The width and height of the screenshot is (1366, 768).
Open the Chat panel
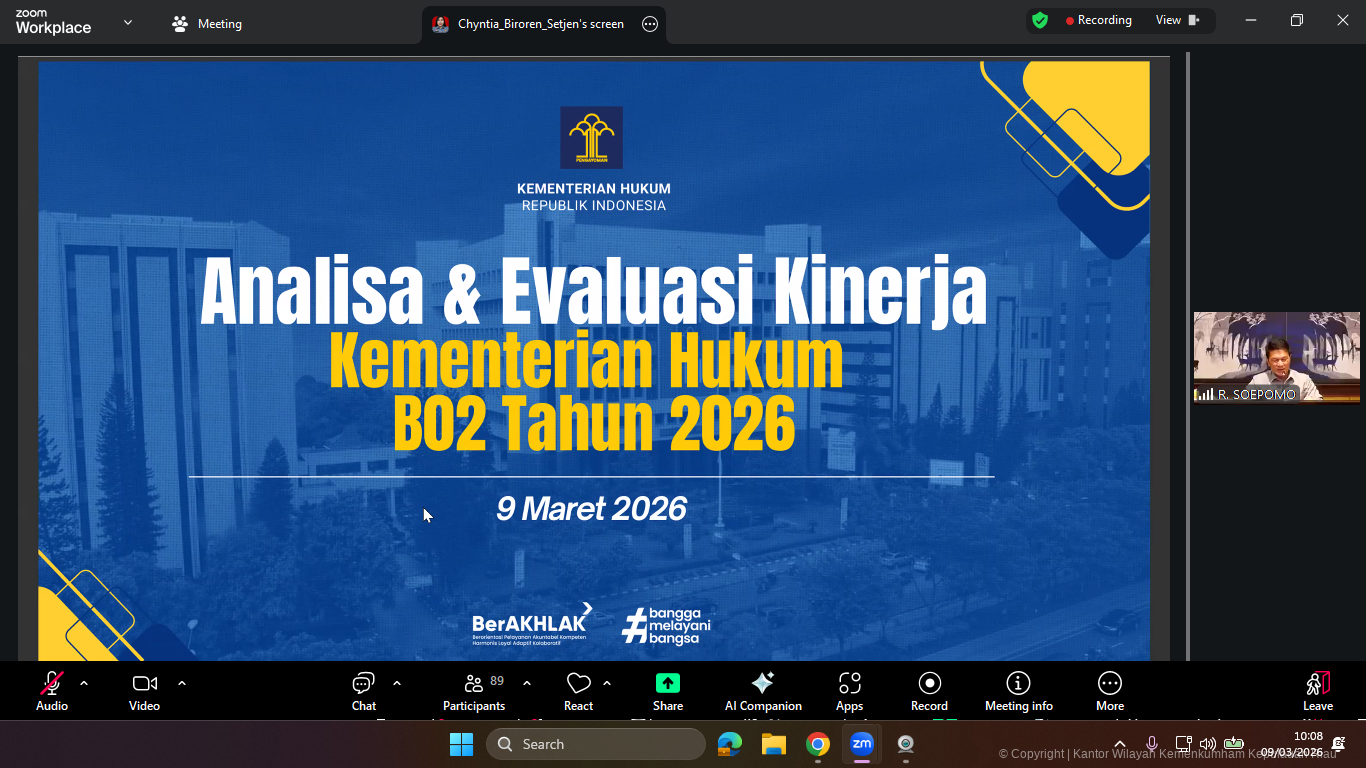pos(363,691)
